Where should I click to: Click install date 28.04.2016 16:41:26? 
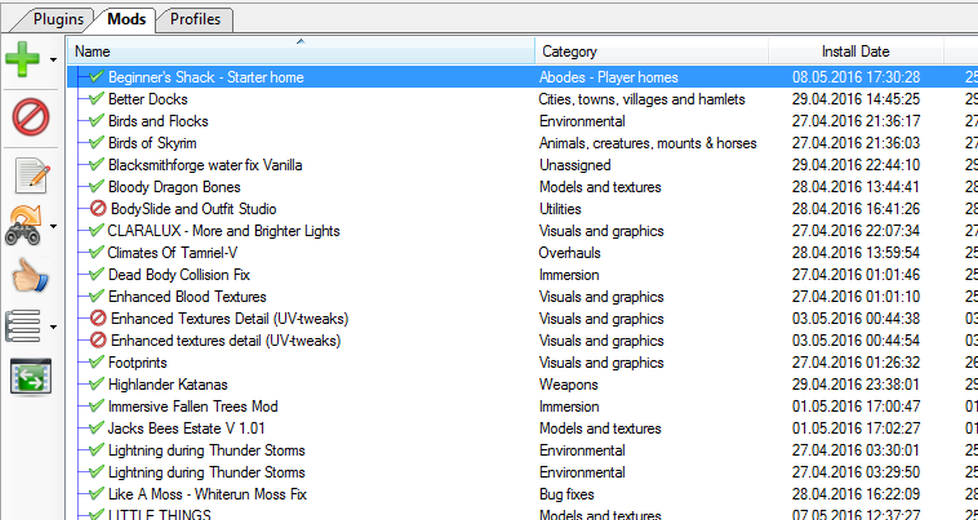[x=856, y=209]
